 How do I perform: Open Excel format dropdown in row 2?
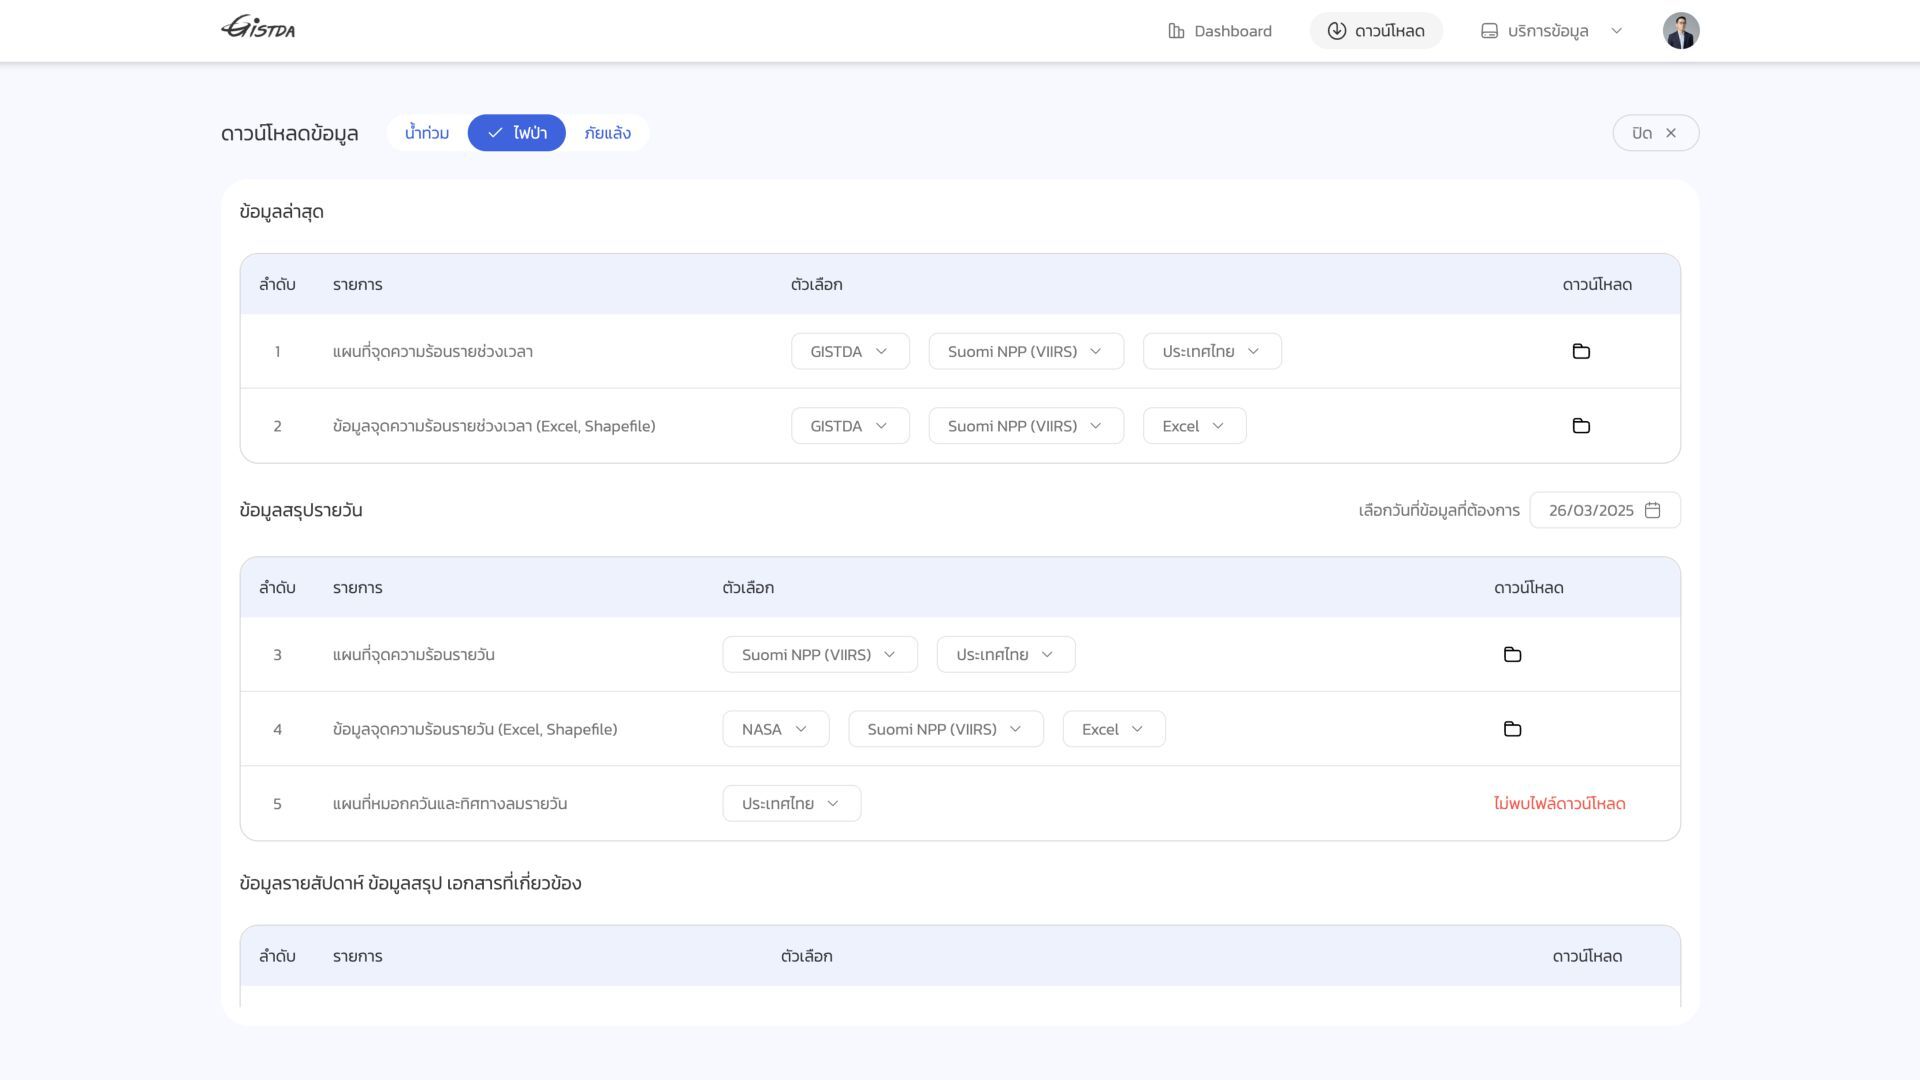tap(1194, 426)
